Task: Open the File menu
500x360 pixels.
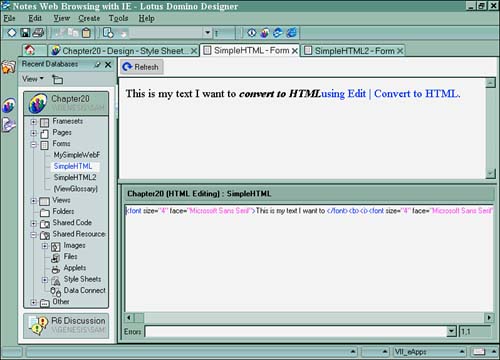Action: tap(9, 18)
